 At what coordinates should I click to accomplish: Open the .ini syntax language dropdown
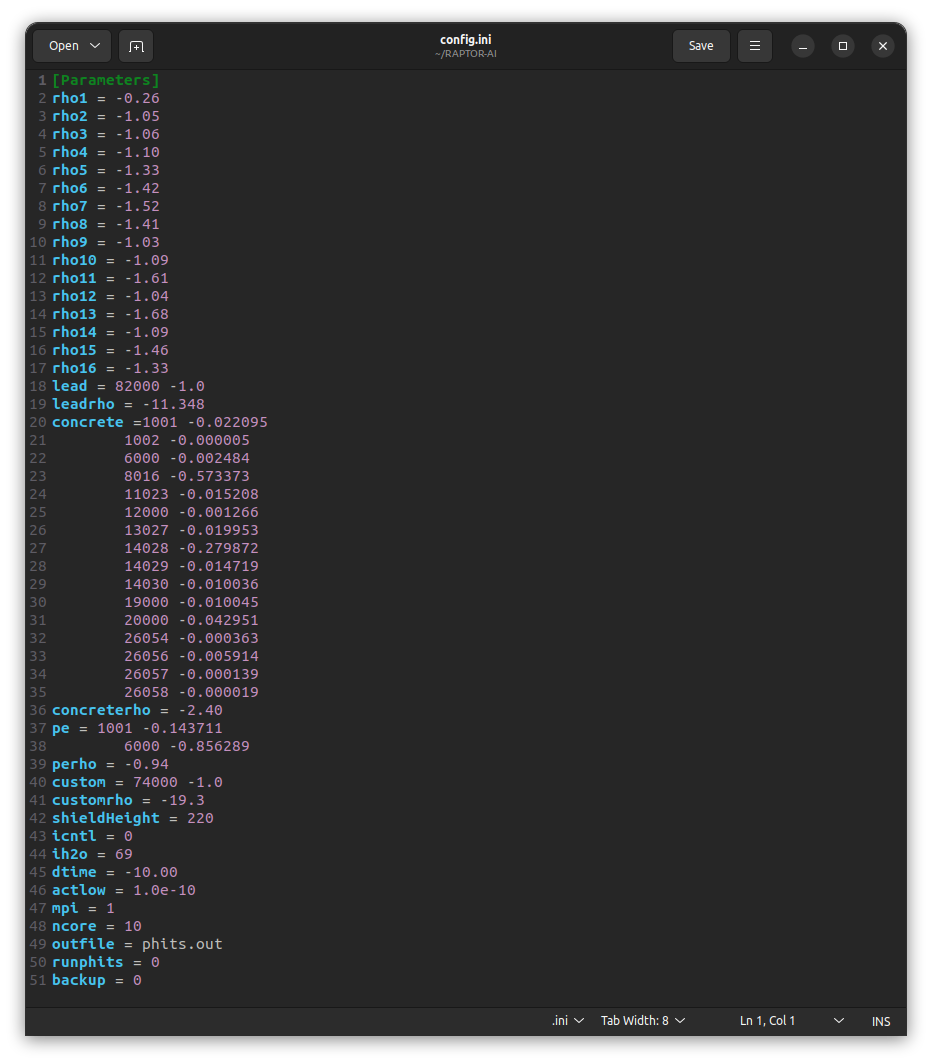click(568, 1021)
